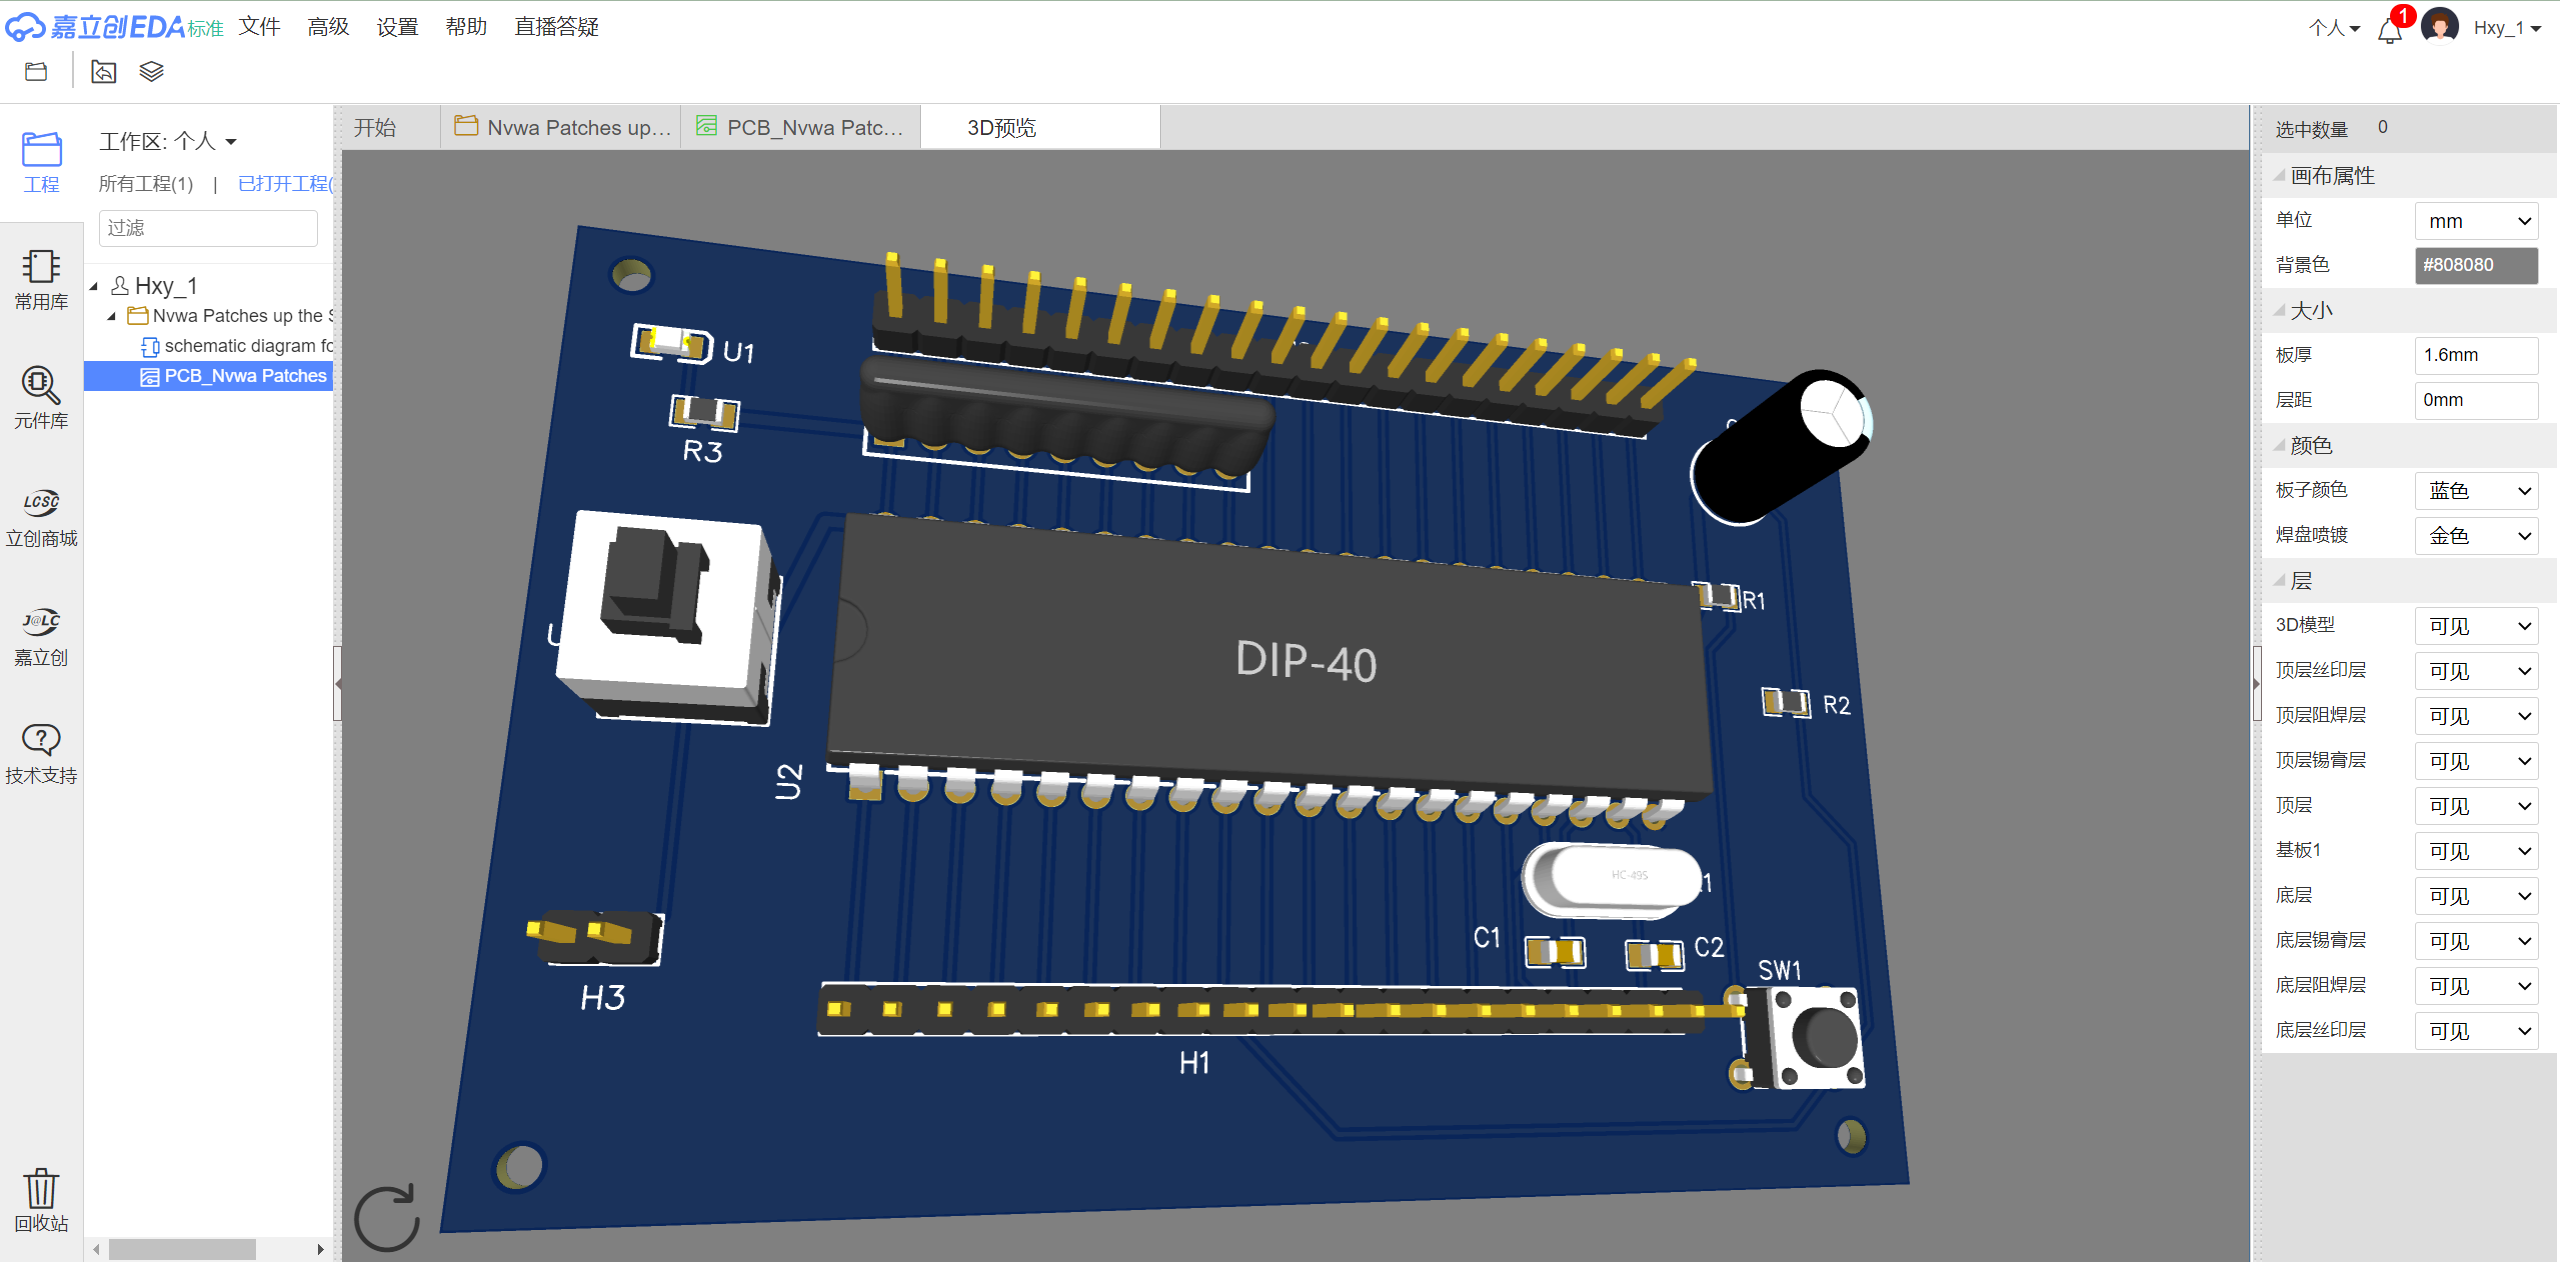Click the 嘉立创 JLC sidebar icon
2560x1262 pixels.
tap(41, 635)
